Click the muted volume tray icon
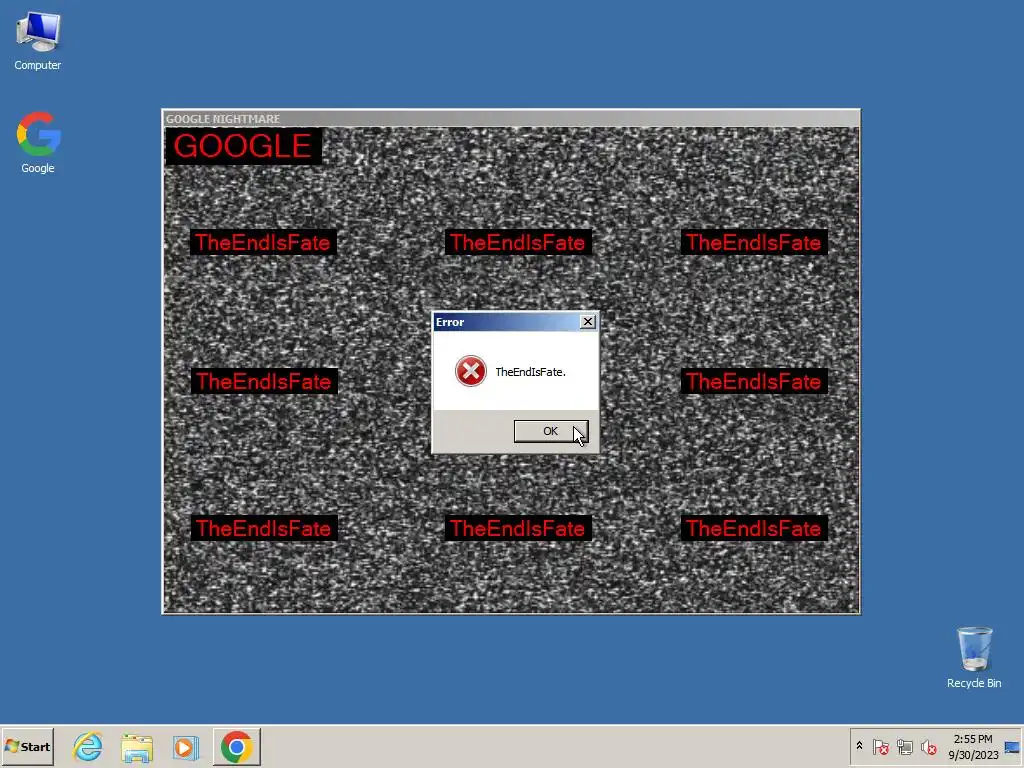 click(x=929, y=746)
